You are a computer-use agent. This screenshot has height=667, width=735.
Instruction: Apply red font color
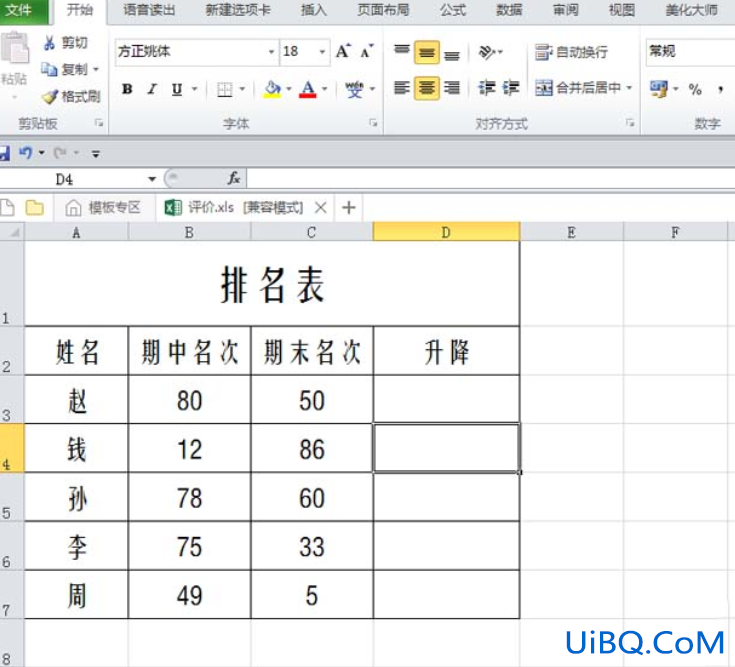(308, 89)
